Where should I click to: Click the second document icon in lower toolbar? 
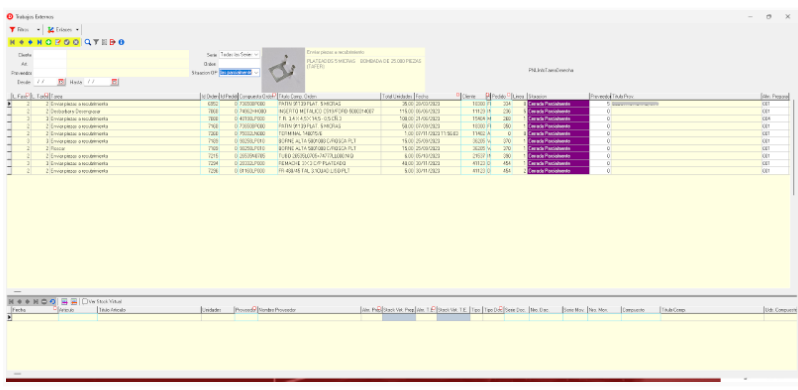tap(74, 301)
